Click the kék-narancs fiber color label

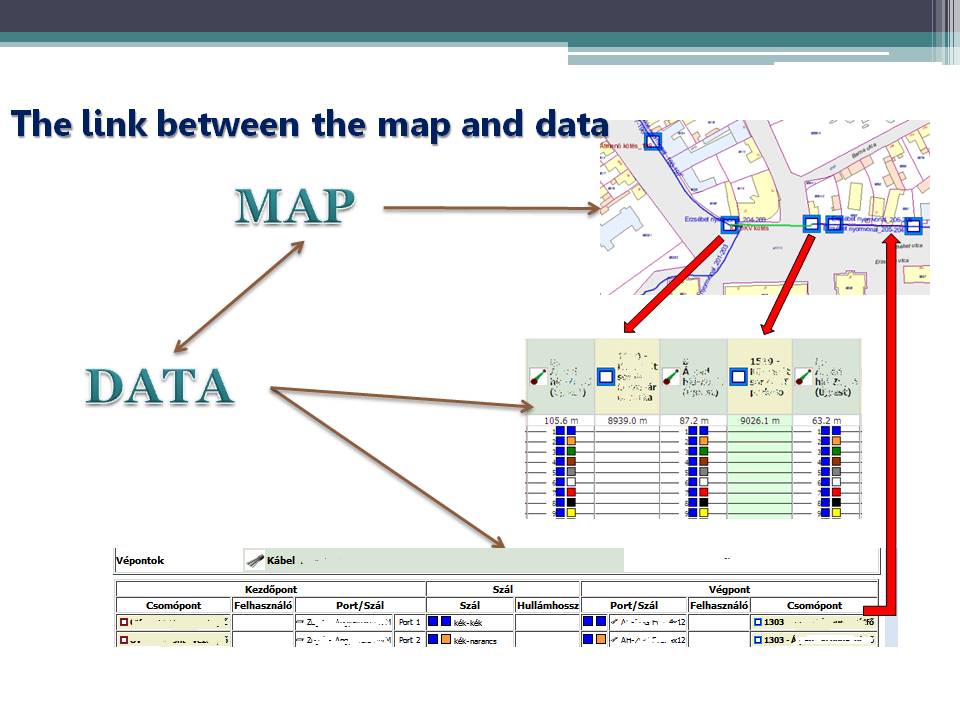(x=475, y=640)
